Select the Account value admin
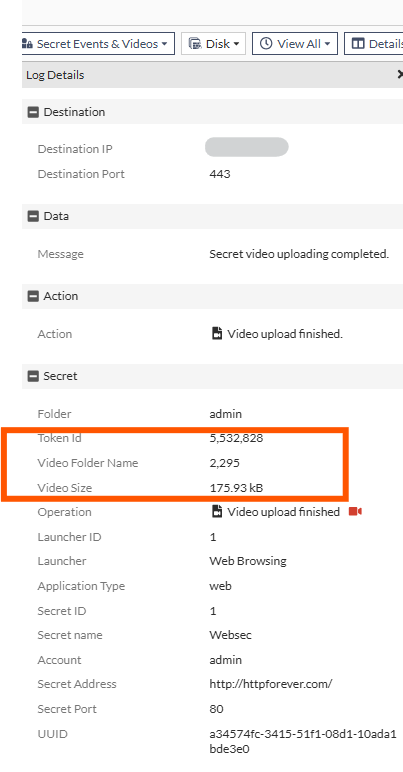The image size is (403, 772). [x=225, y=660]
